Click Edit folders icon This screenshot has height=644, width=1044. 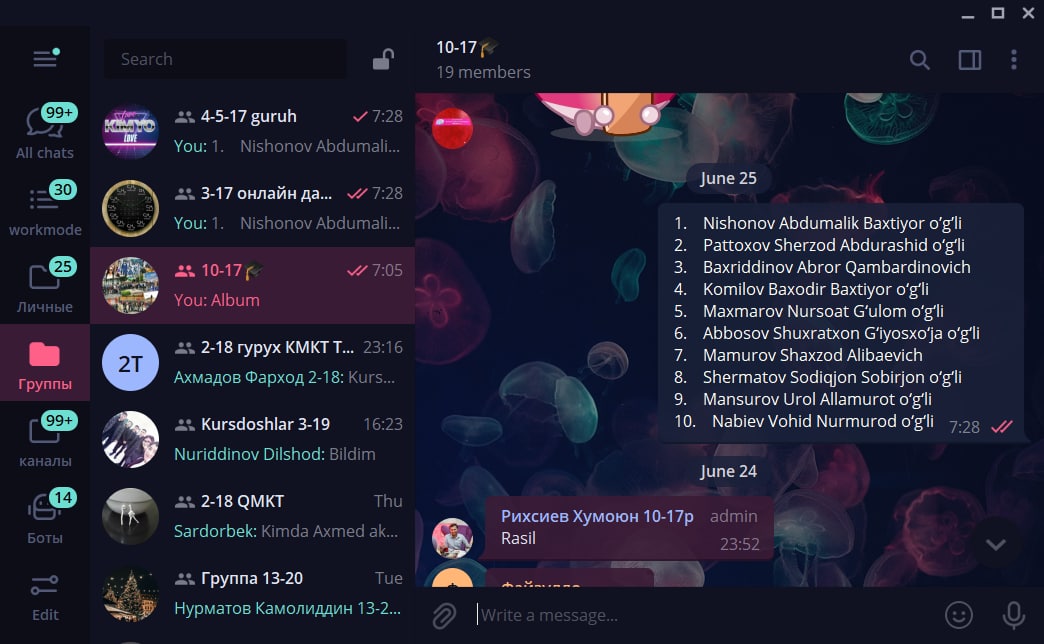[x=45, y=597]
